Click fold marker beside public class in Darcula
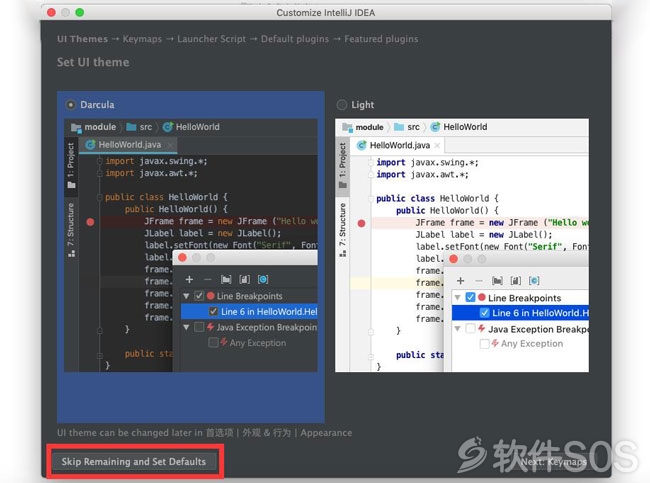This screenshot has height=483, width=650. [99, 197]
